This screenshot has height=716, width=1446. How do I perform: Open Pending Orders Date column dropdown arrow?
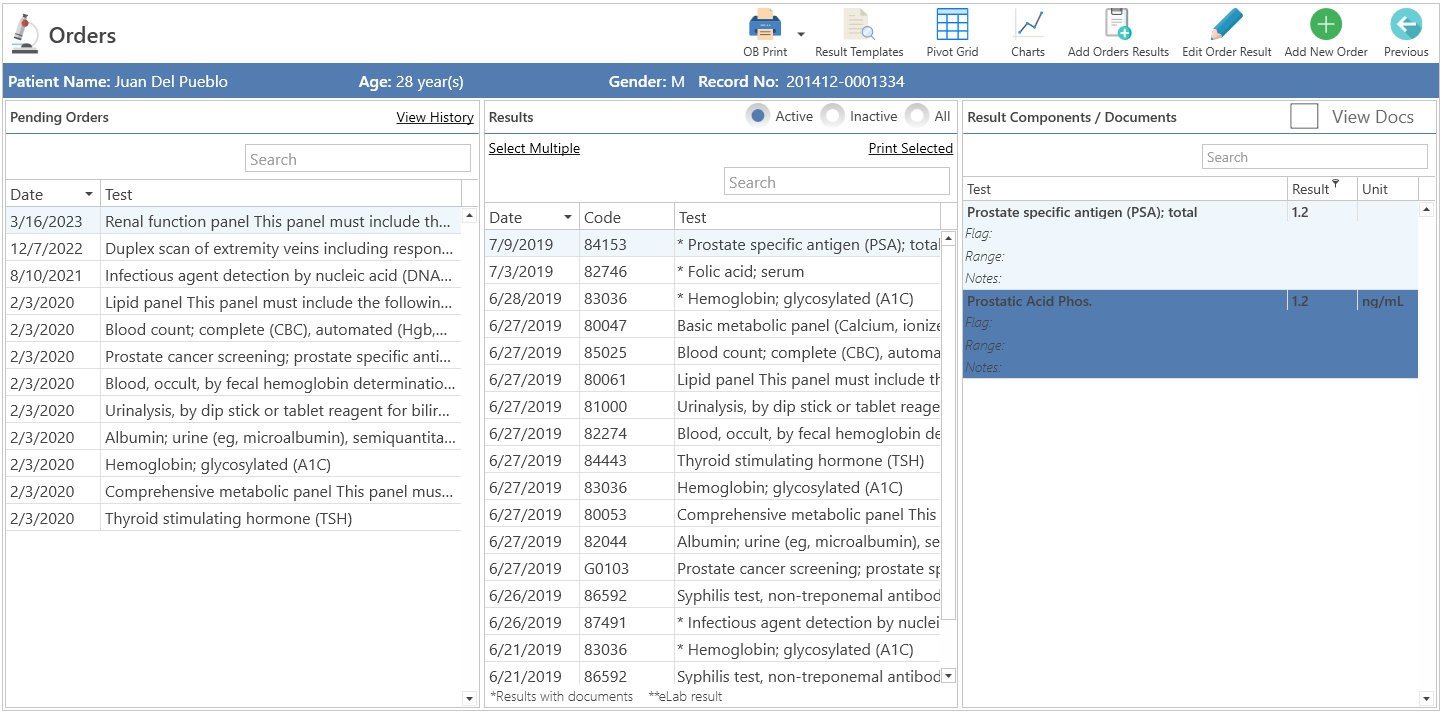89,194
